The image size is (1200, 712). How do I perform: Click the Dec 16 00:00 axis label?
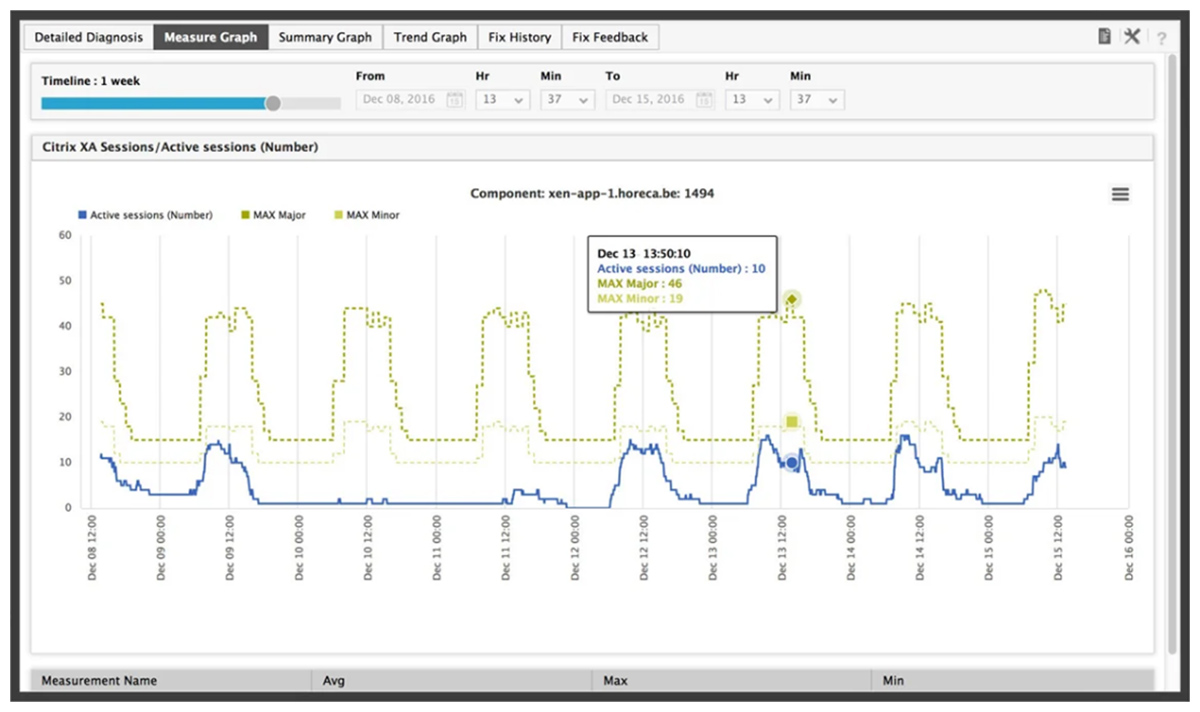(x=1127, y=548)
